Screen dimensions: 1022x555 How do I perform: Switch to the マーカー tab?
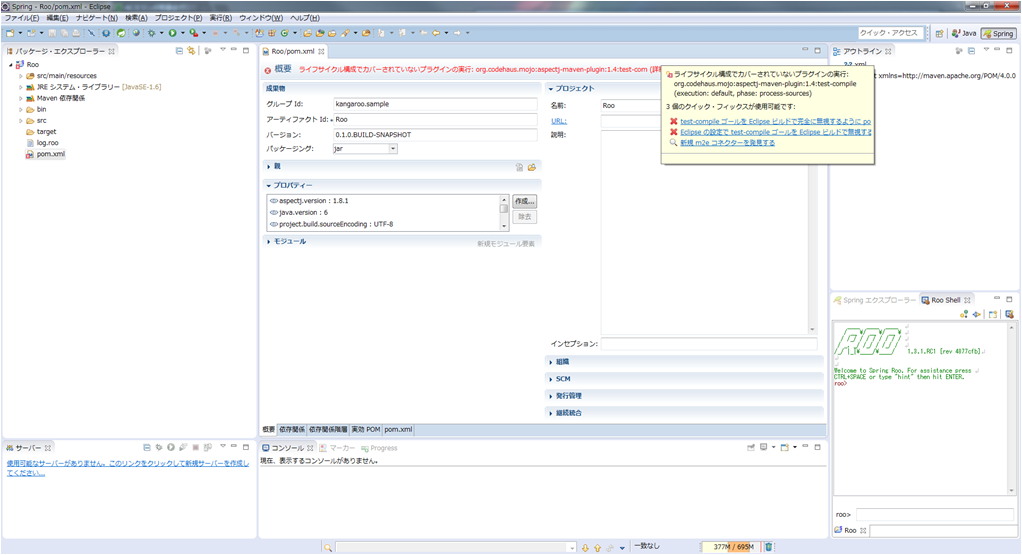click(x=338, y=448)
